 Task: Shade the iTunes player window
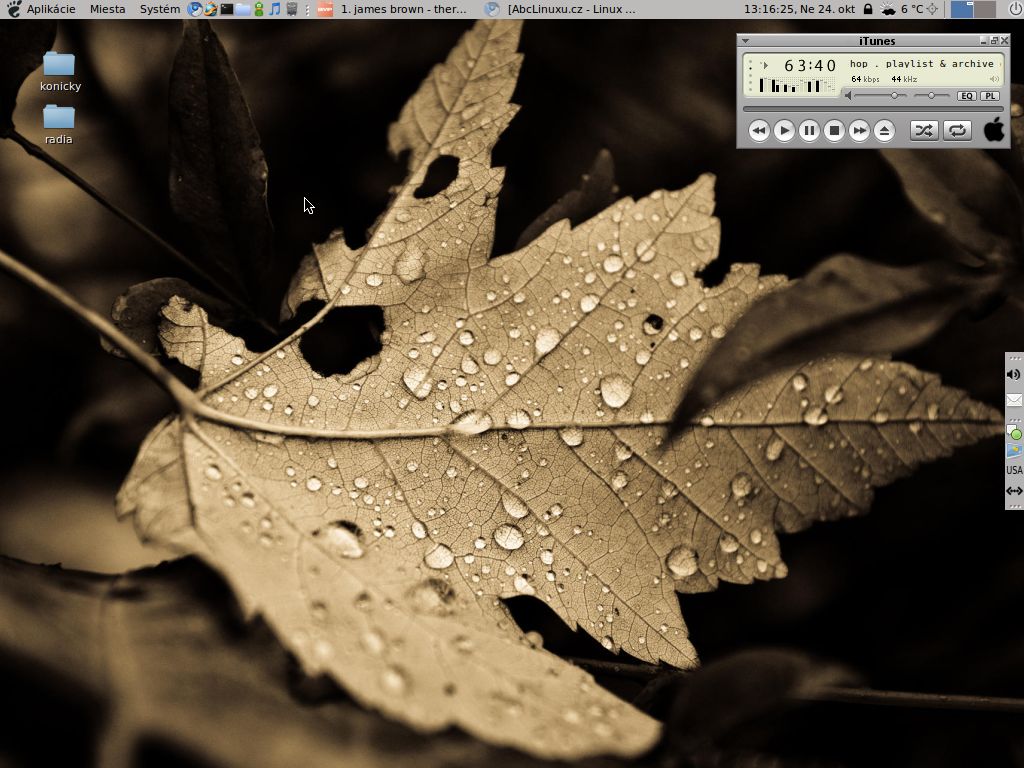[994, 40]
